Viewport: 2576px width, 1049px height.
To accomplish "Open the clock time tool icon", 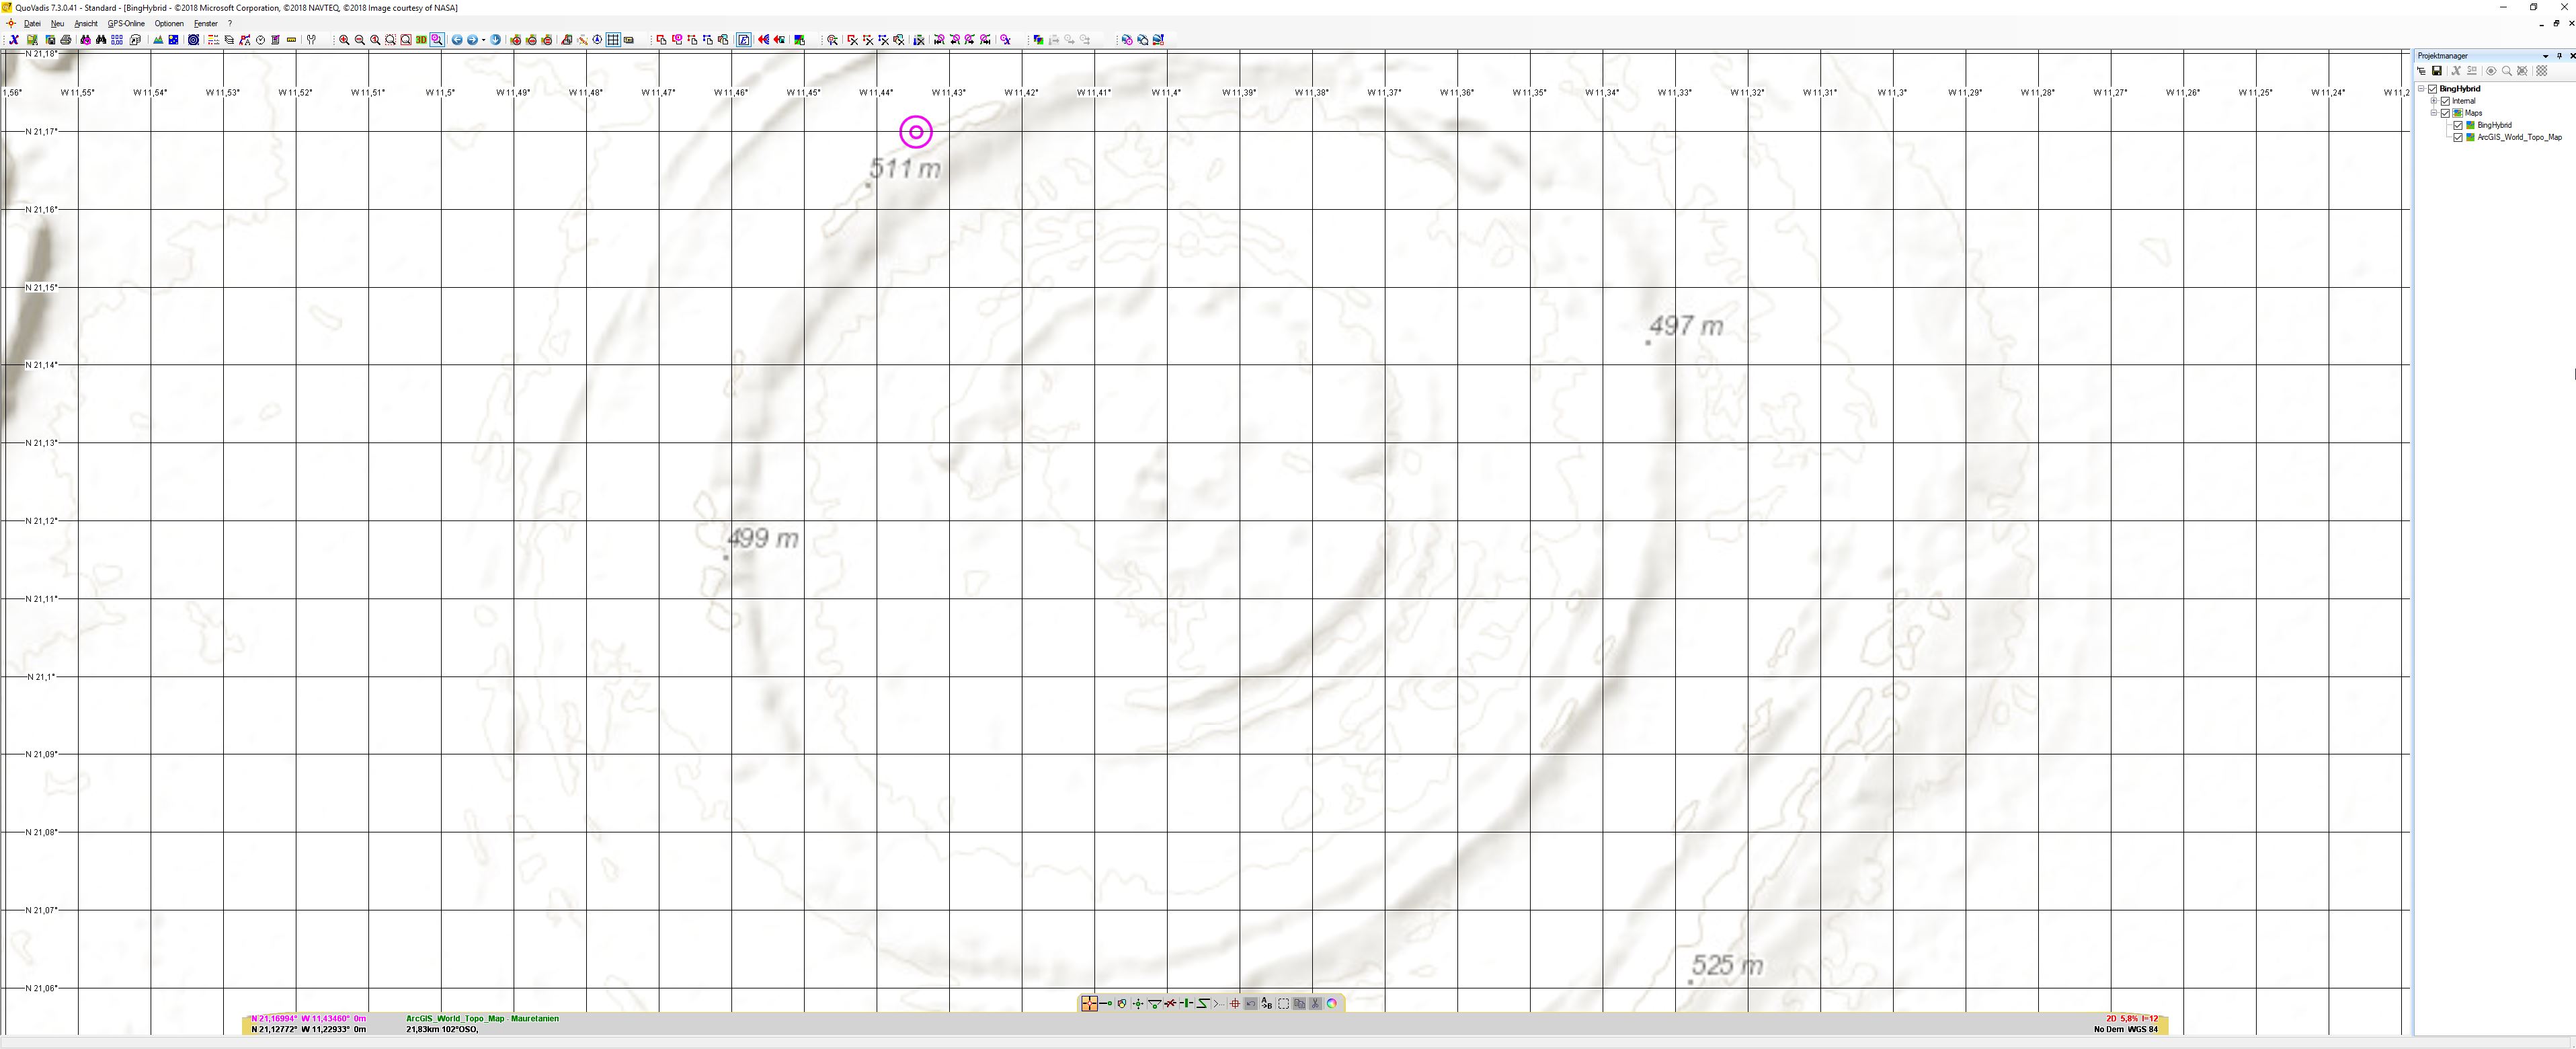I will pyautogui.click(x=261, y=40).
